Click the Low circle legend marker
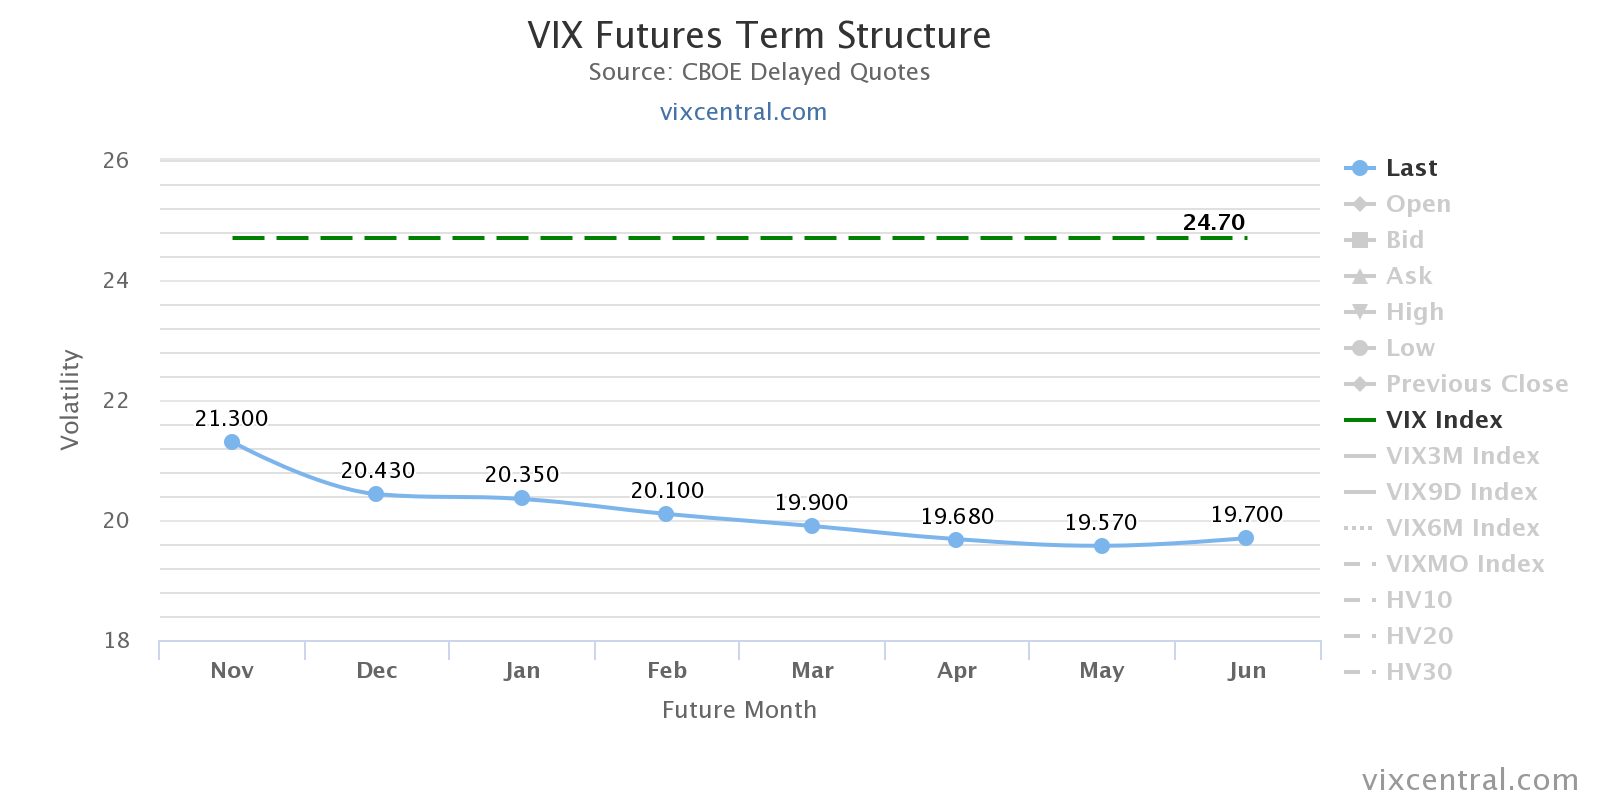1600x800 pixels. coord(1359,348)
